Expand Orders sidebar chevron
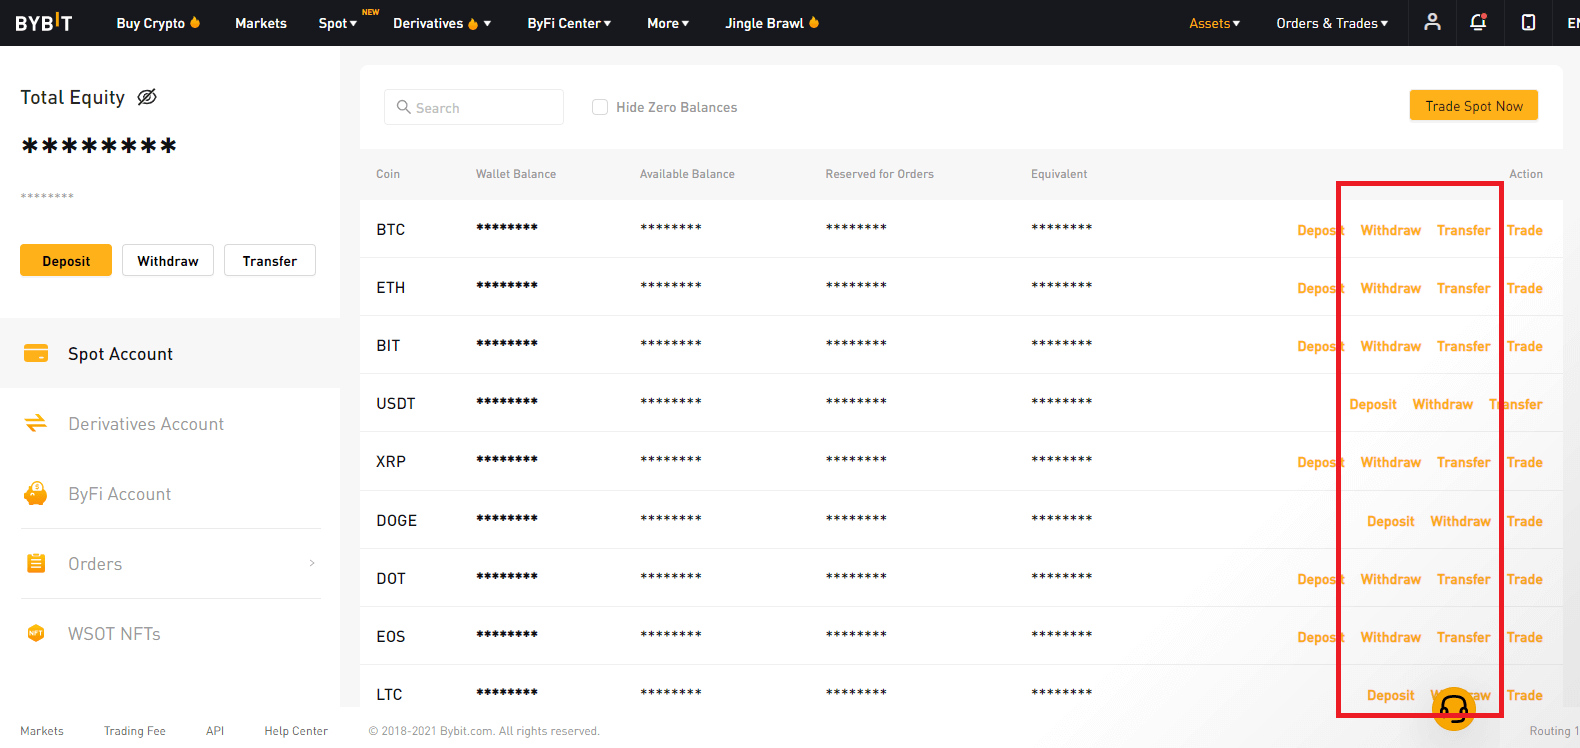Viewport: 1580px width, 748px height. 312,563
